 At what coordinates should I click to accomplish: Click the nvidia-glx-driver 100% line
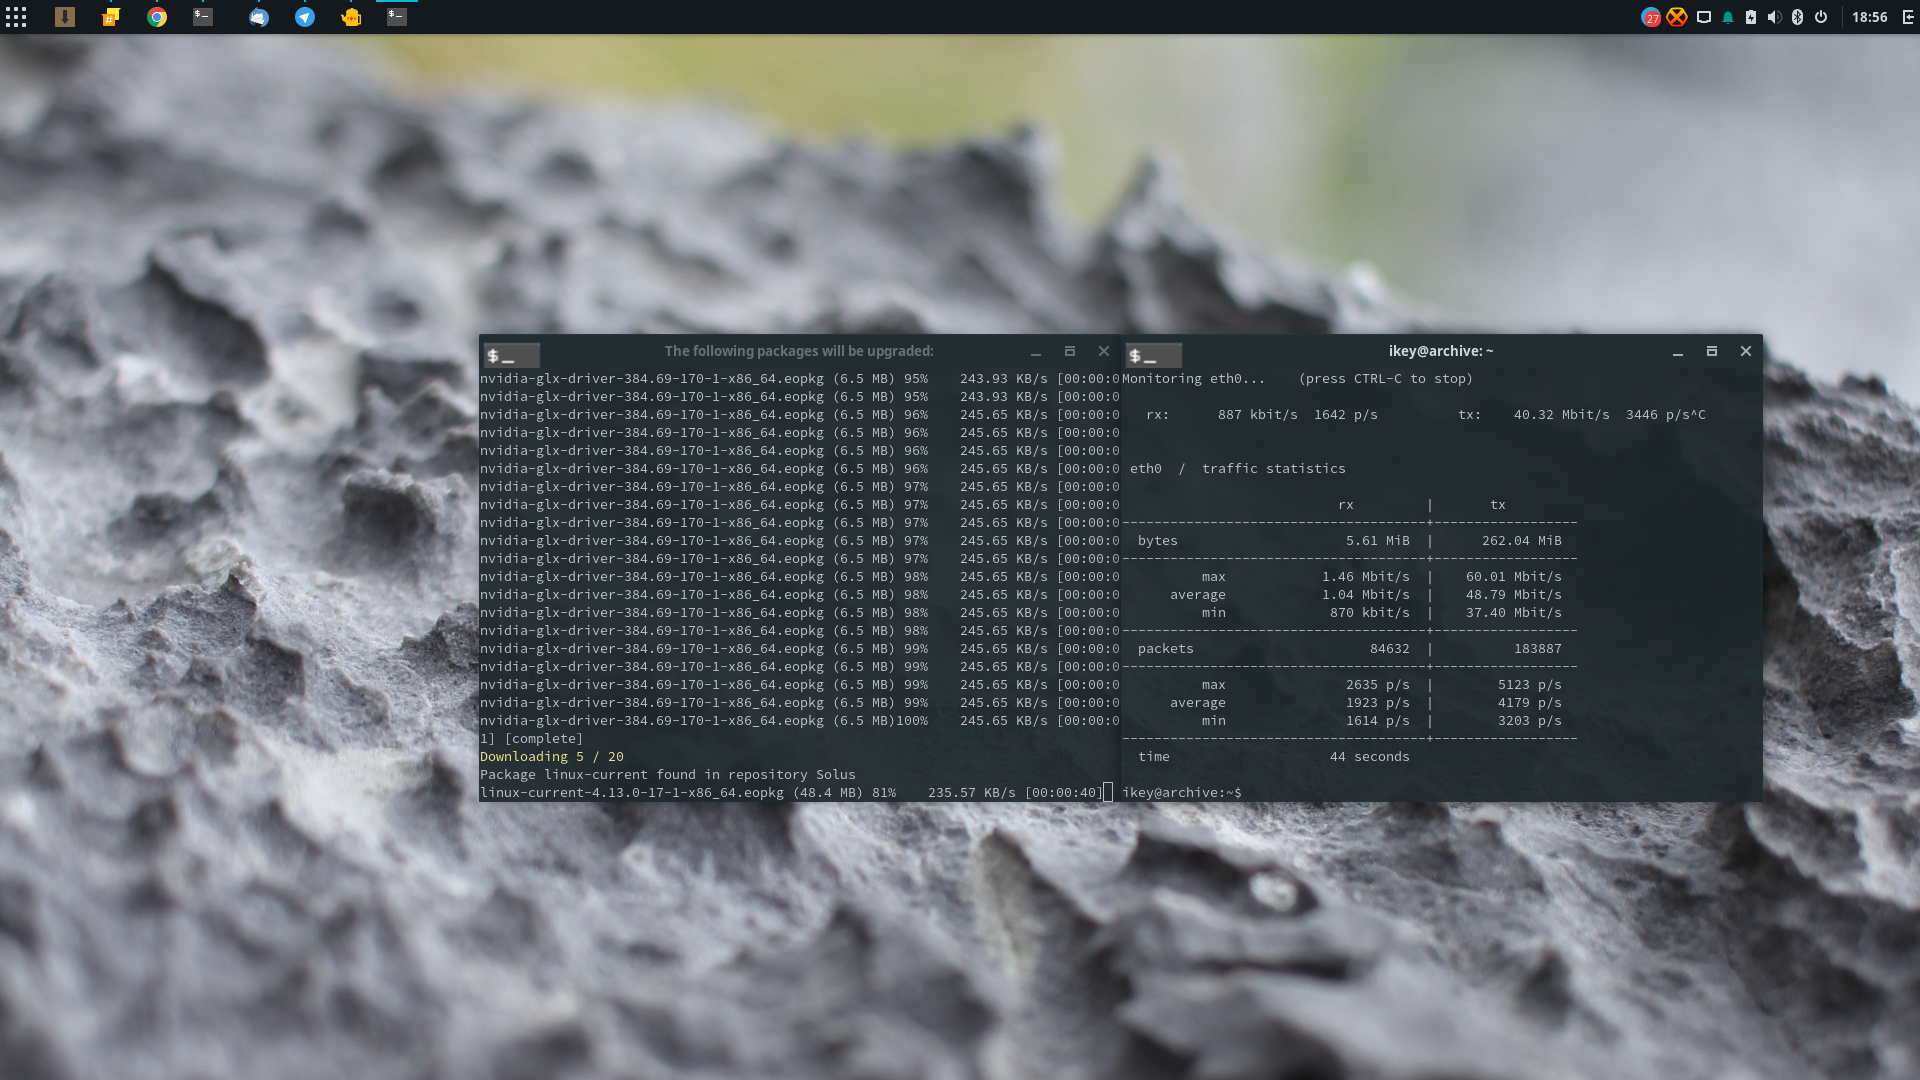click(x=800, y=721)
